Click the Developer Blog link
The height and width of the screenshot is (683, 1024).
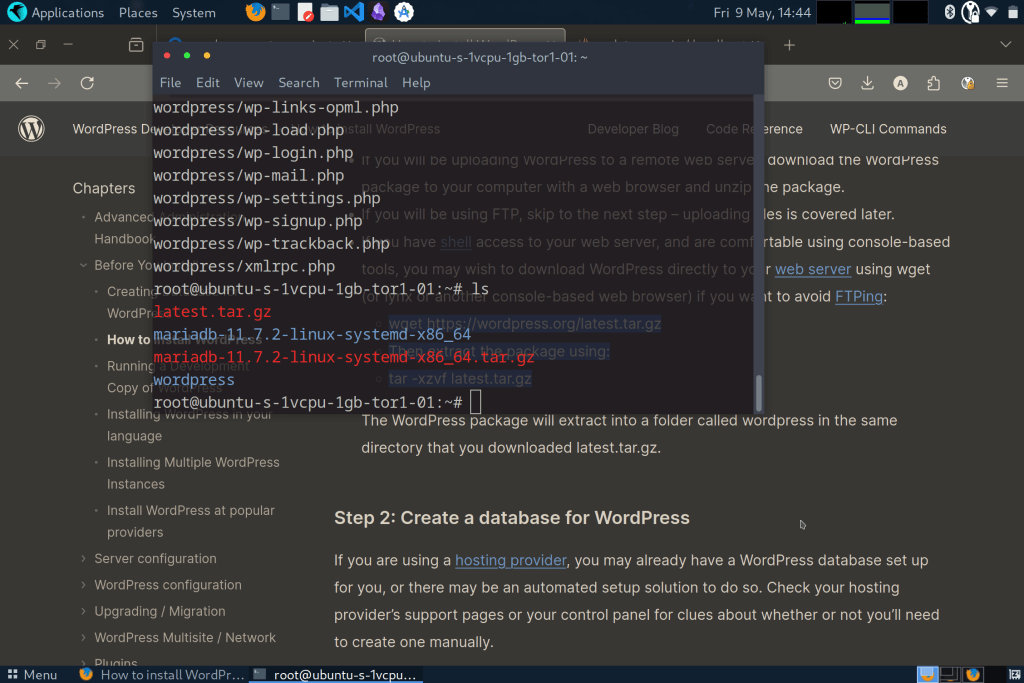(633, 129)
